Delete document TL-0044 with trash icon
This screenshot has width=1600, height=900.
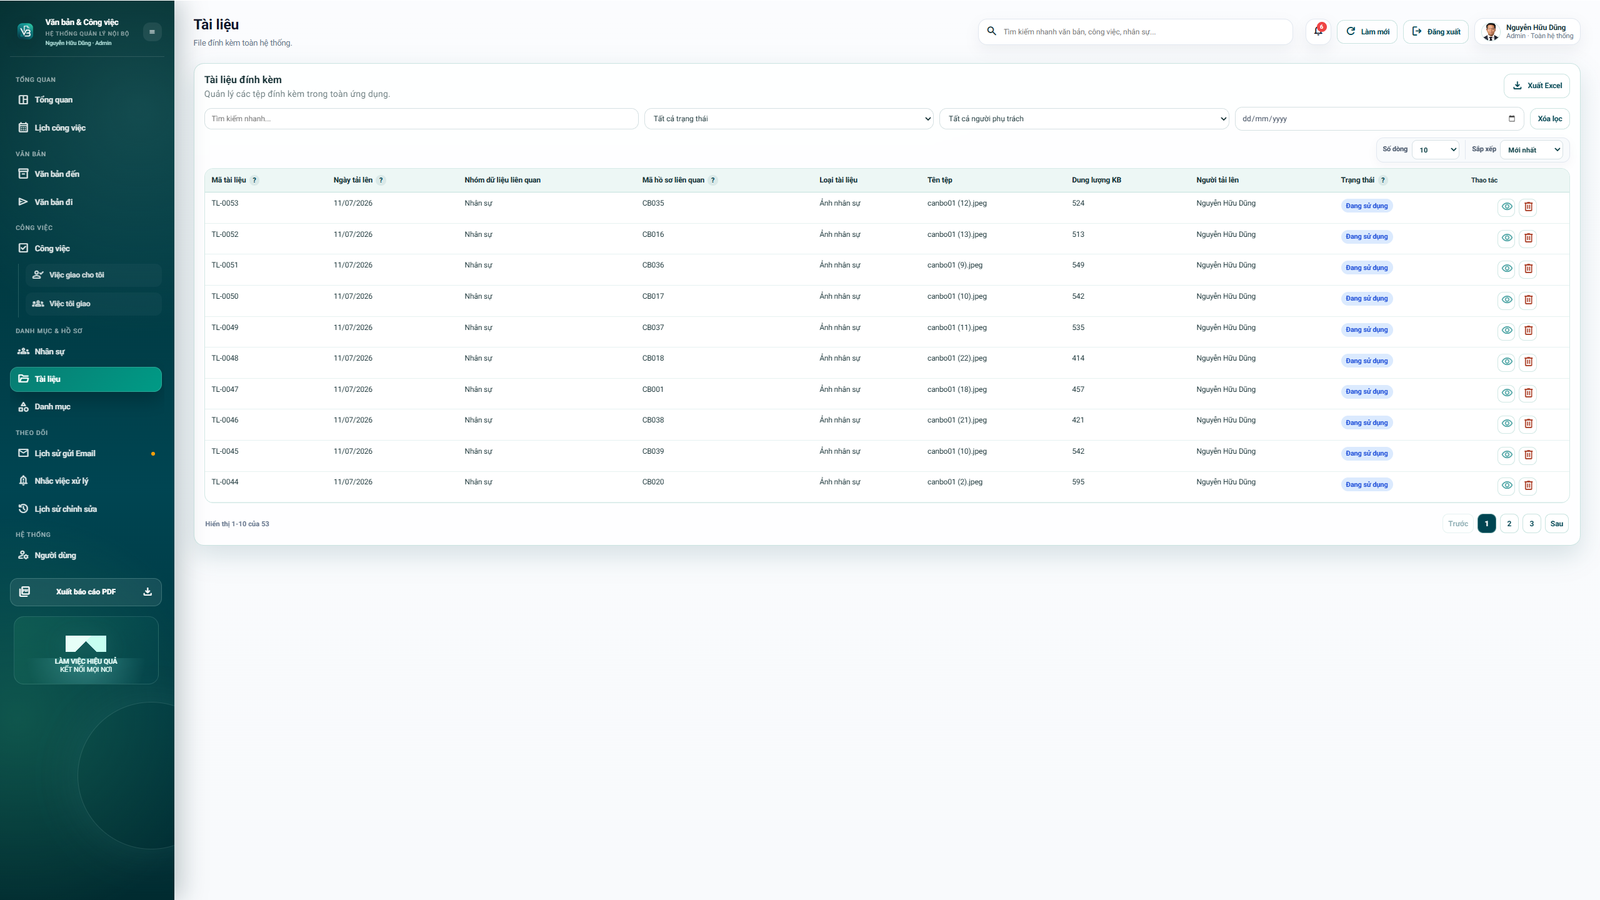[x=1528, y=486]
